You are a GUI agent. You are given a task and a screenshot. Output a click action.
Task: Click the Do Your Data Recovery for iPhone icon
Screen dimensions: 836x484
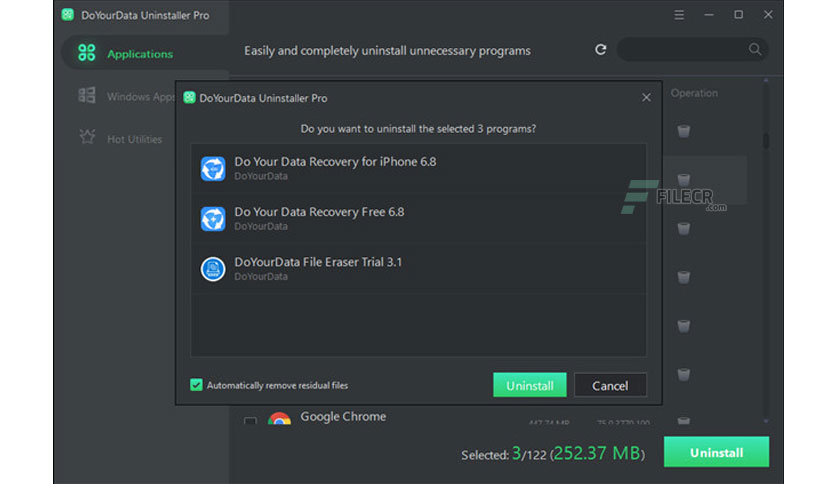(x=213, y=168)
